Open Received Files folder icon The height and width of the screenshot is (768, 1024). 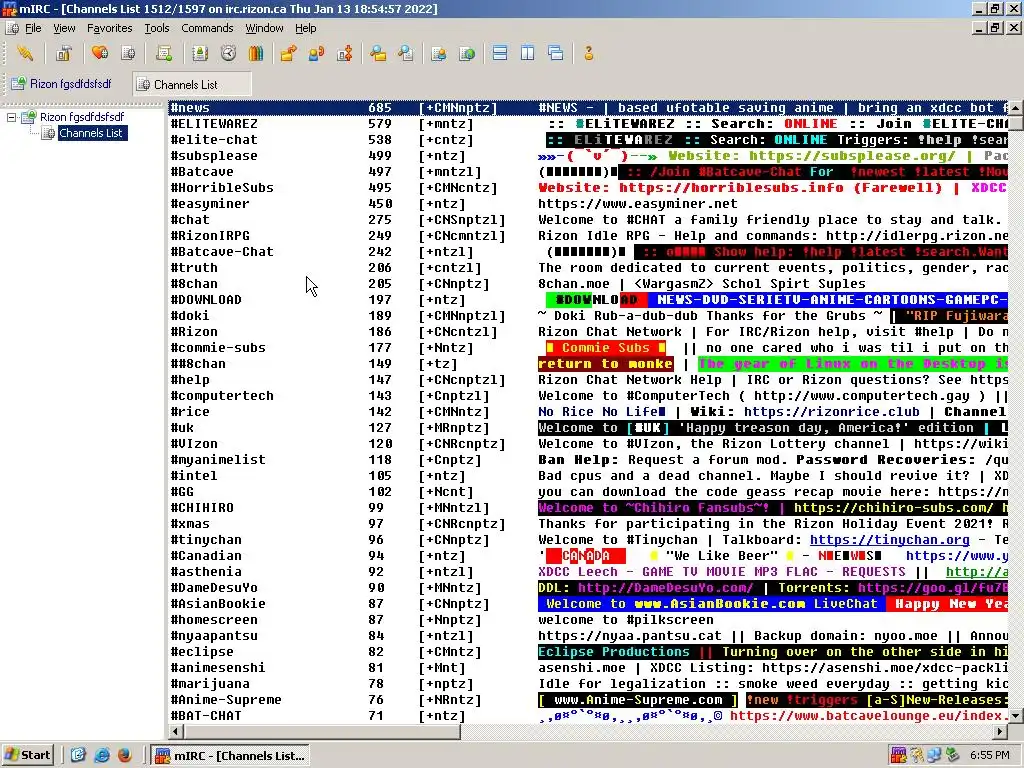377,53
